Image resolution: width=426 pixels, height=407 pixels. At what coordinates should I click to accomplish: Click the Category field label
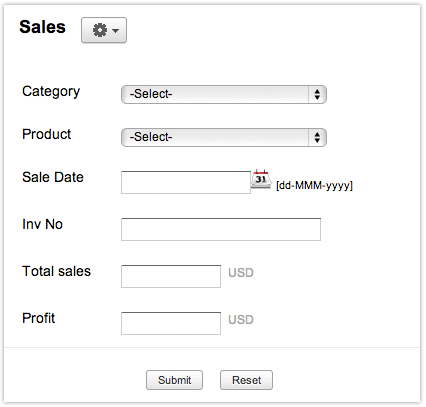[x=51, y=91]
